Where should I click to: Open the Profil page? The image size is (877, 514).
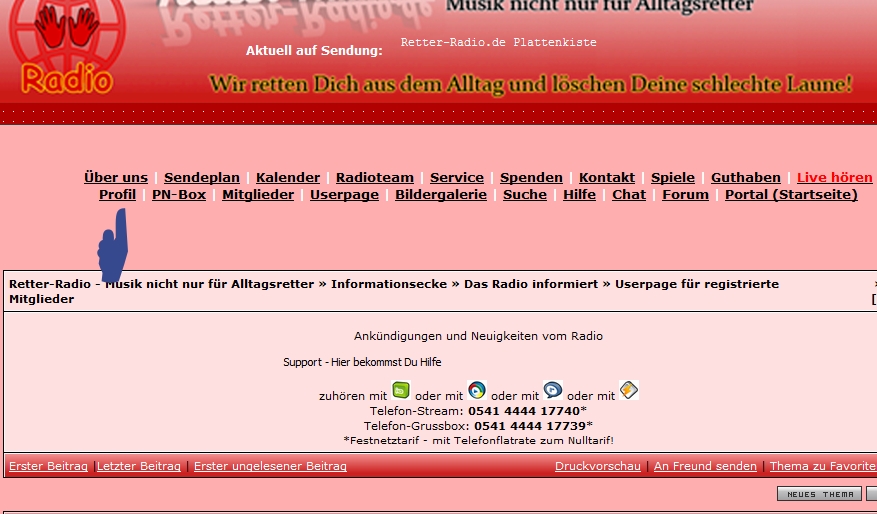117,194
